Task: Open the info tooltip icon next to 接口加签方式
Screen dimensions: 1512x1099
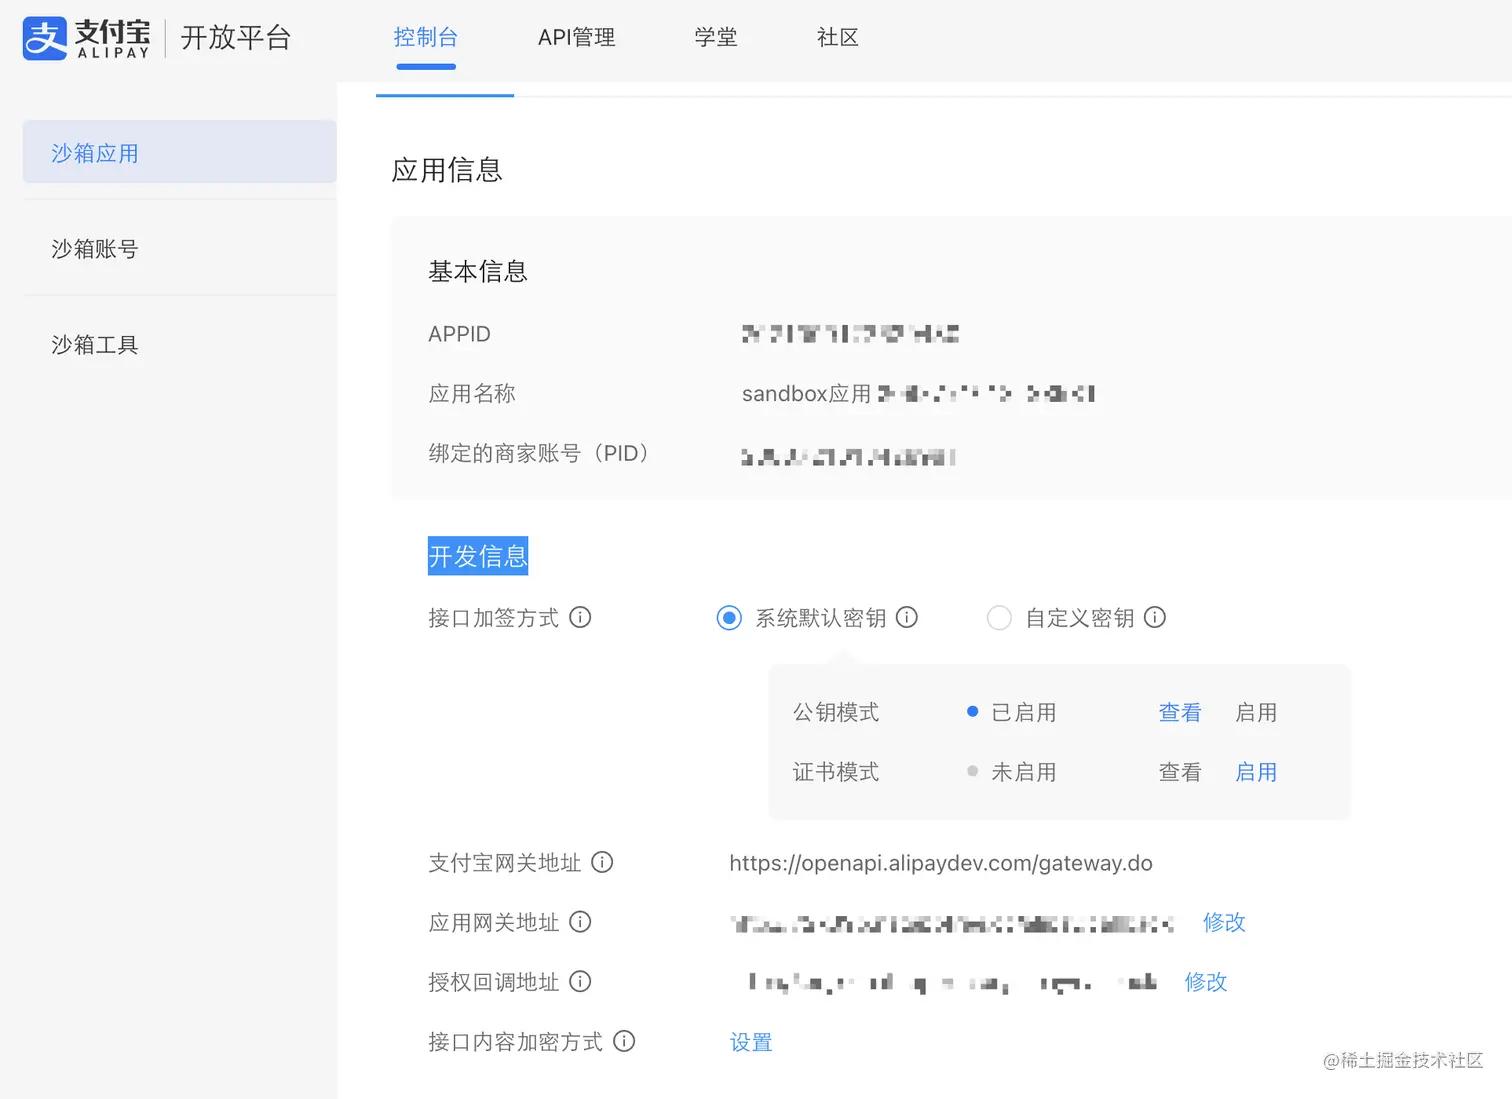Action: pos(581,618)
